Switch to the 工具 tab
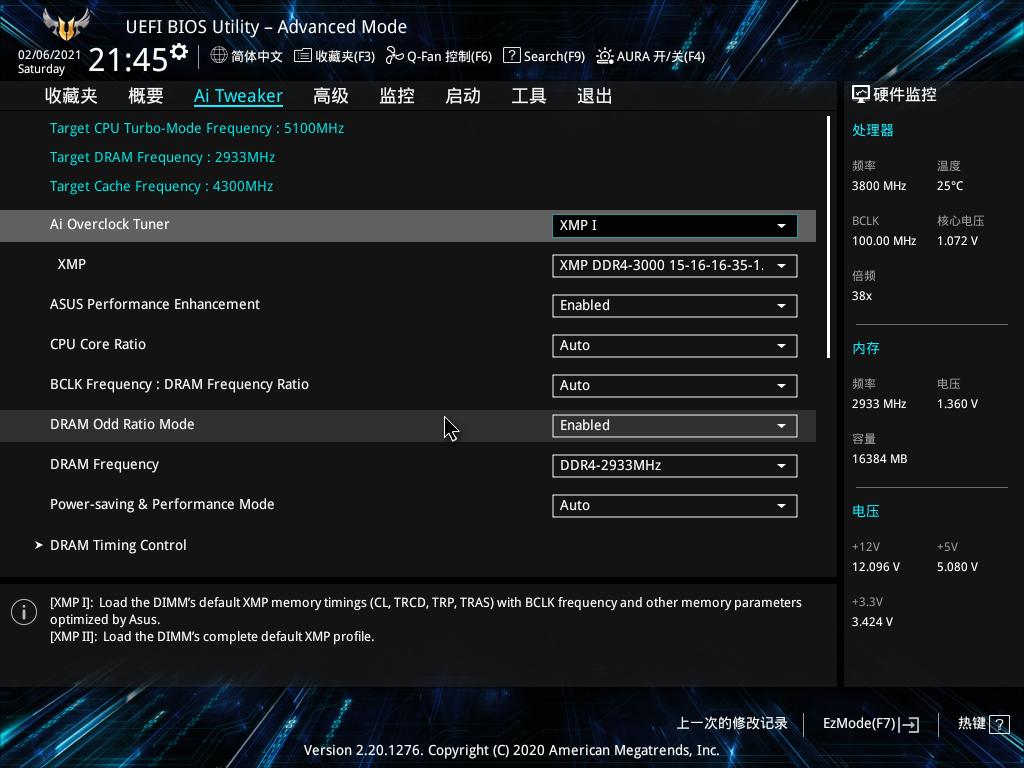This screenshot has height=768, width=1024. click(529, 96)
